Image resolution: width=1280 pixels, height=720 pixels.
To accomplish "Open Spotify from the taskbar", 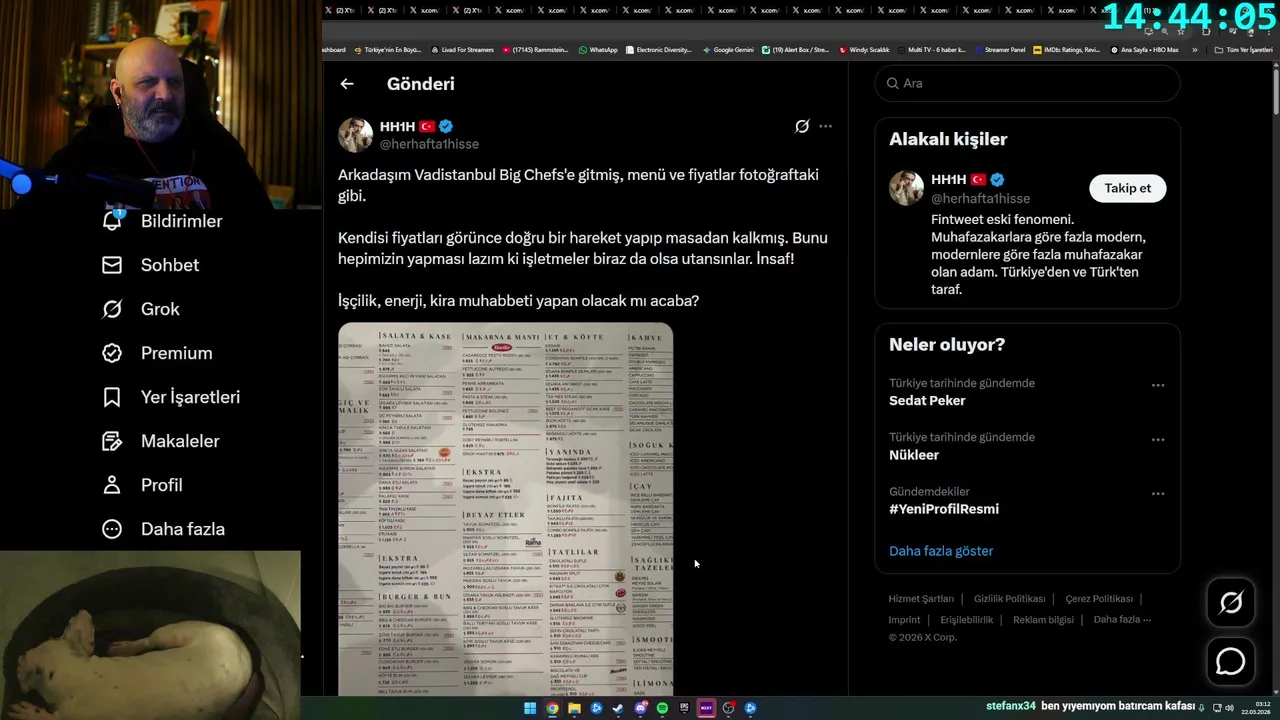I will point(662,708).
